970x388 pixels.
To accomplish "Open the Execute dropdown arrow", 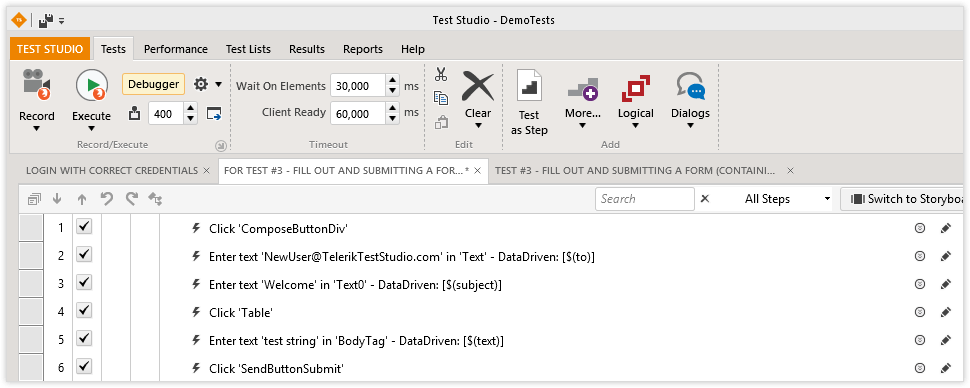I will (92, 129).
